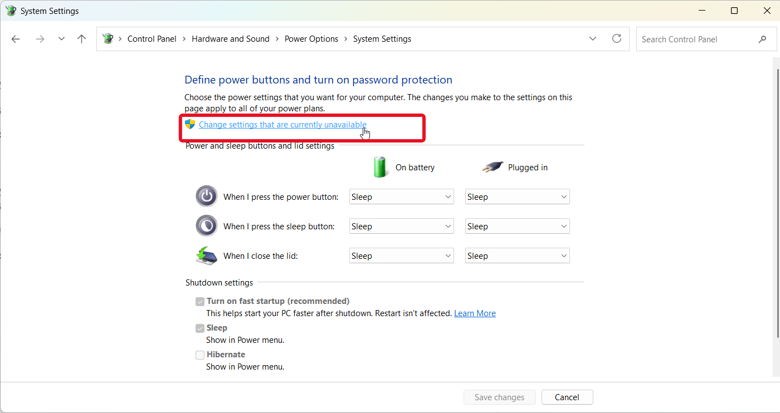780x413 pixels.
Task: Click 'When I close the lid:' label
Action: (x=260, y=256)
